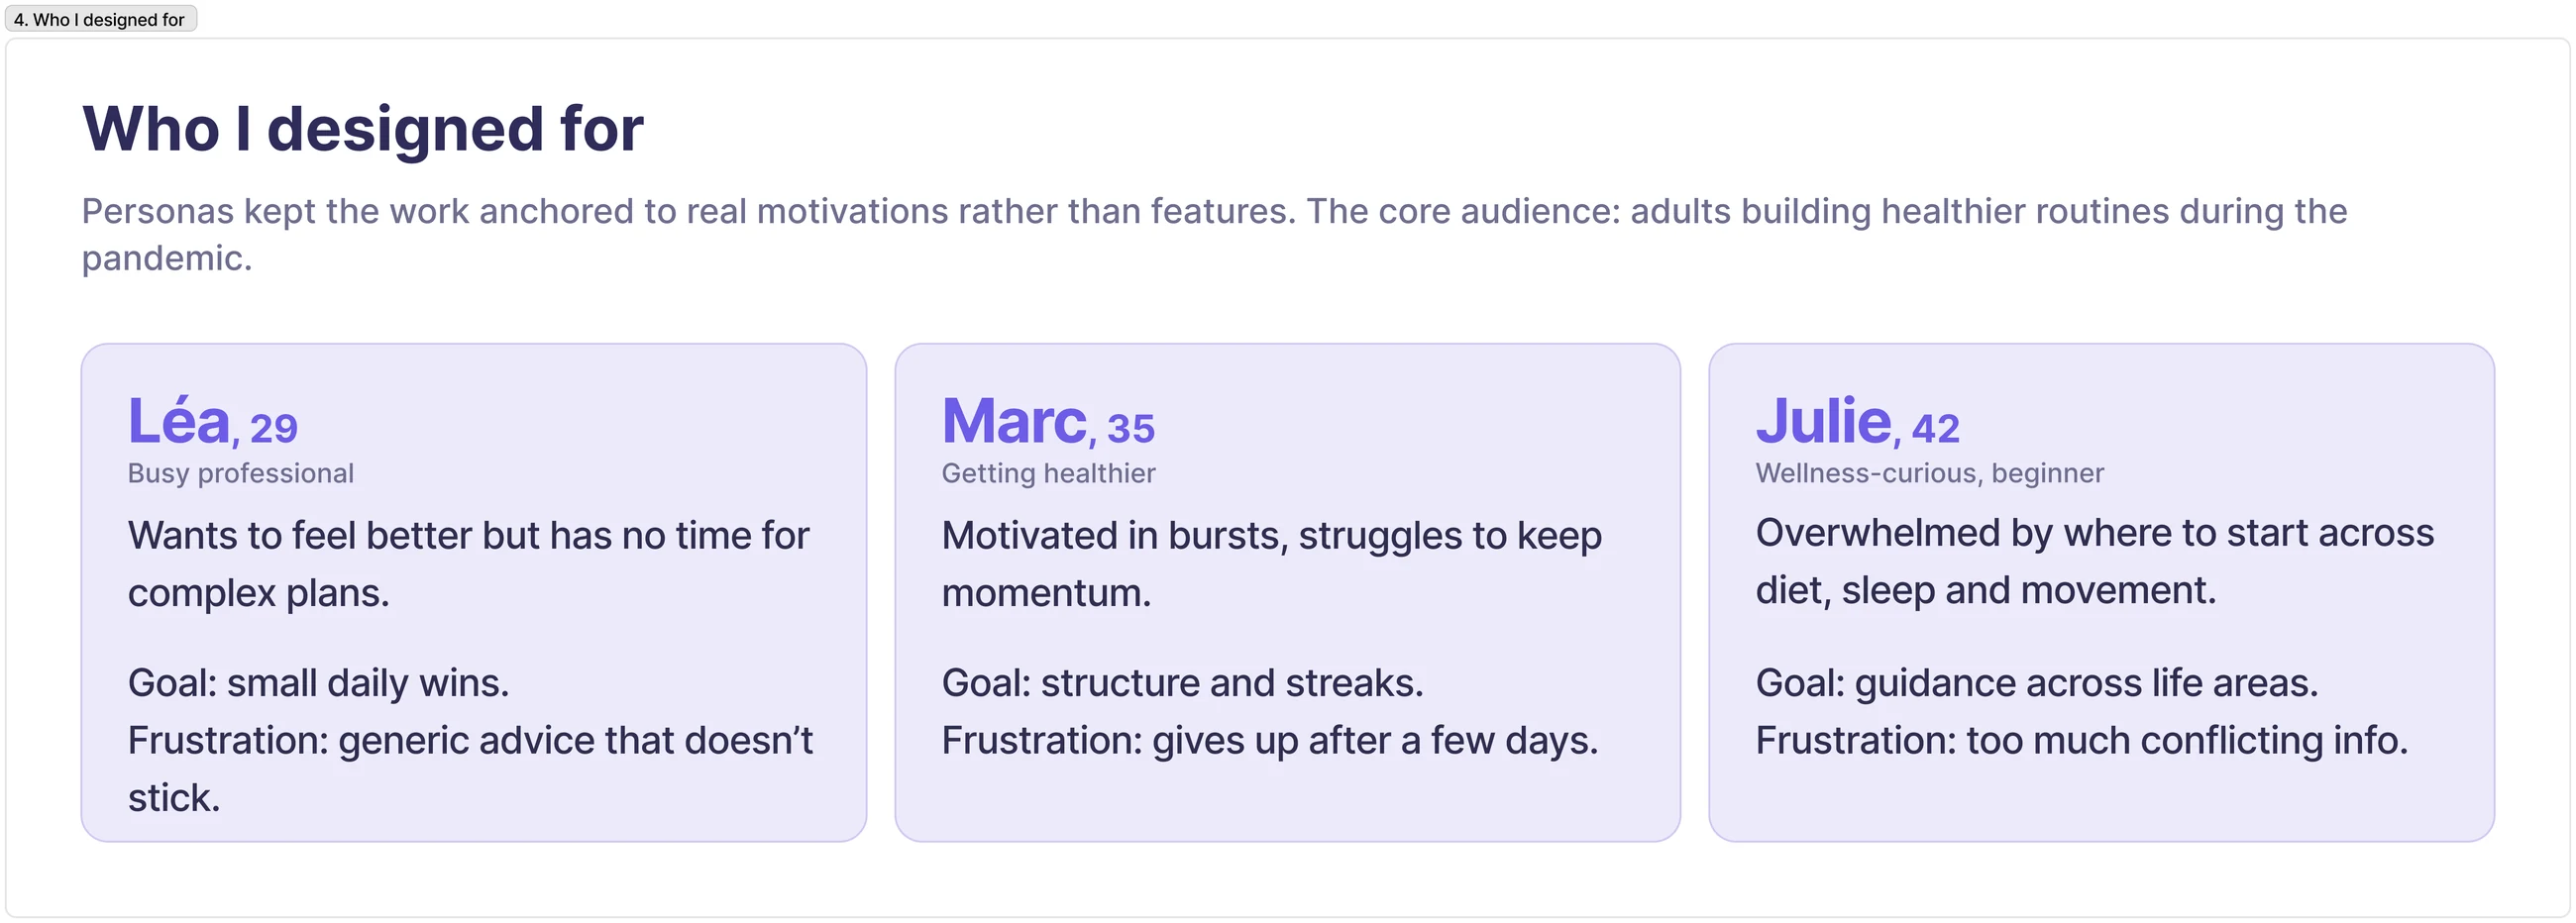Click the name 'Léa, 29'

213,420
